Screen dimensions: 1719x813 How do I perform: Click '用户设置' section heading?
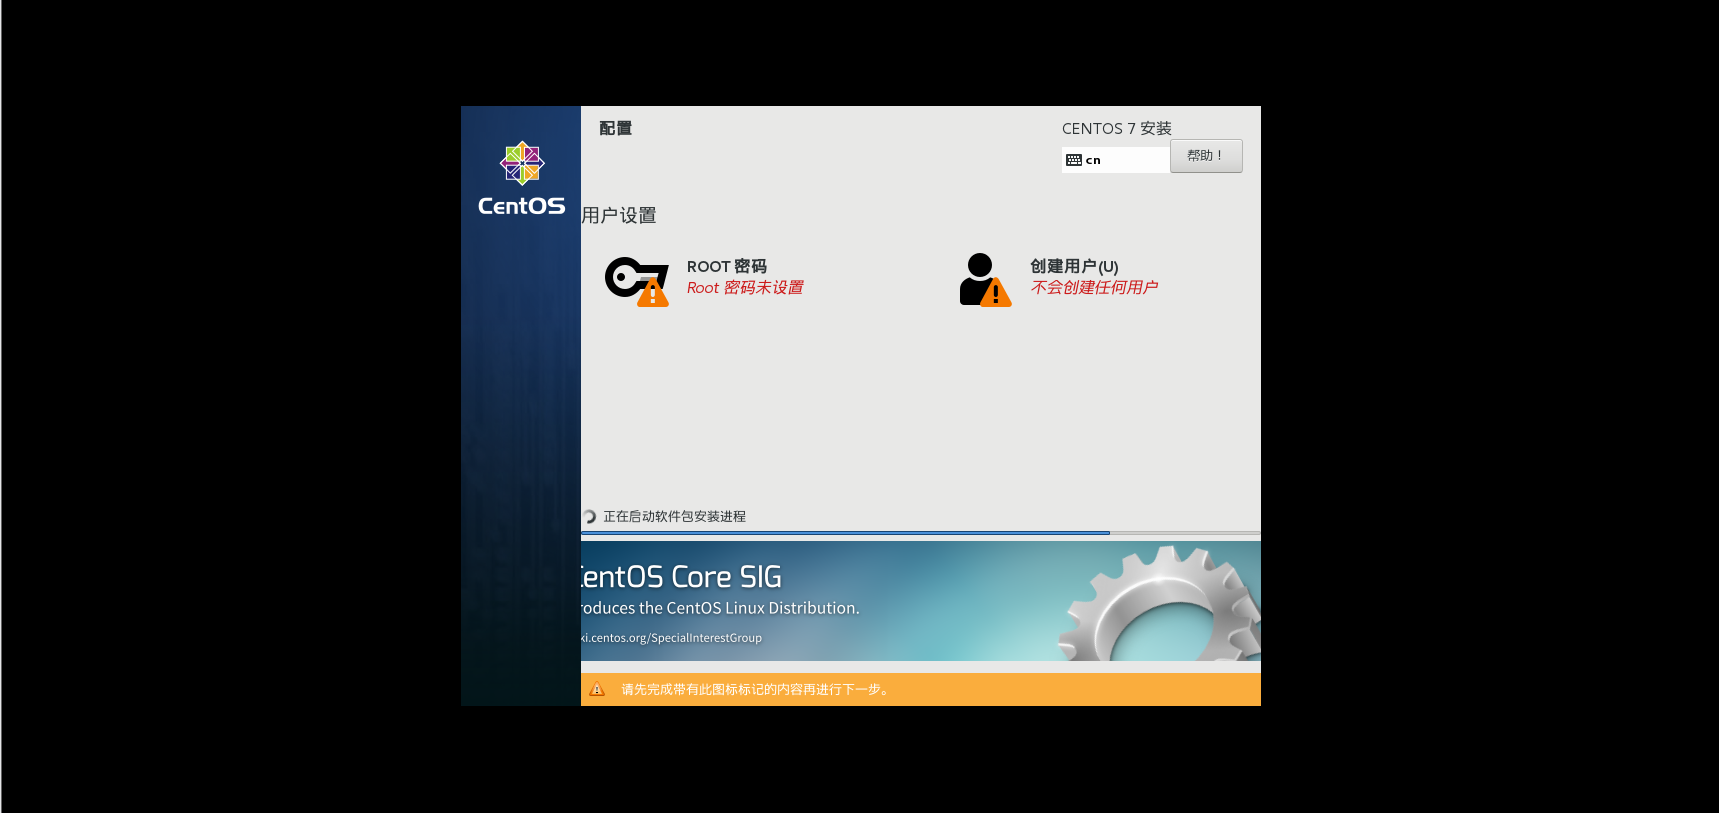(619, 215)
